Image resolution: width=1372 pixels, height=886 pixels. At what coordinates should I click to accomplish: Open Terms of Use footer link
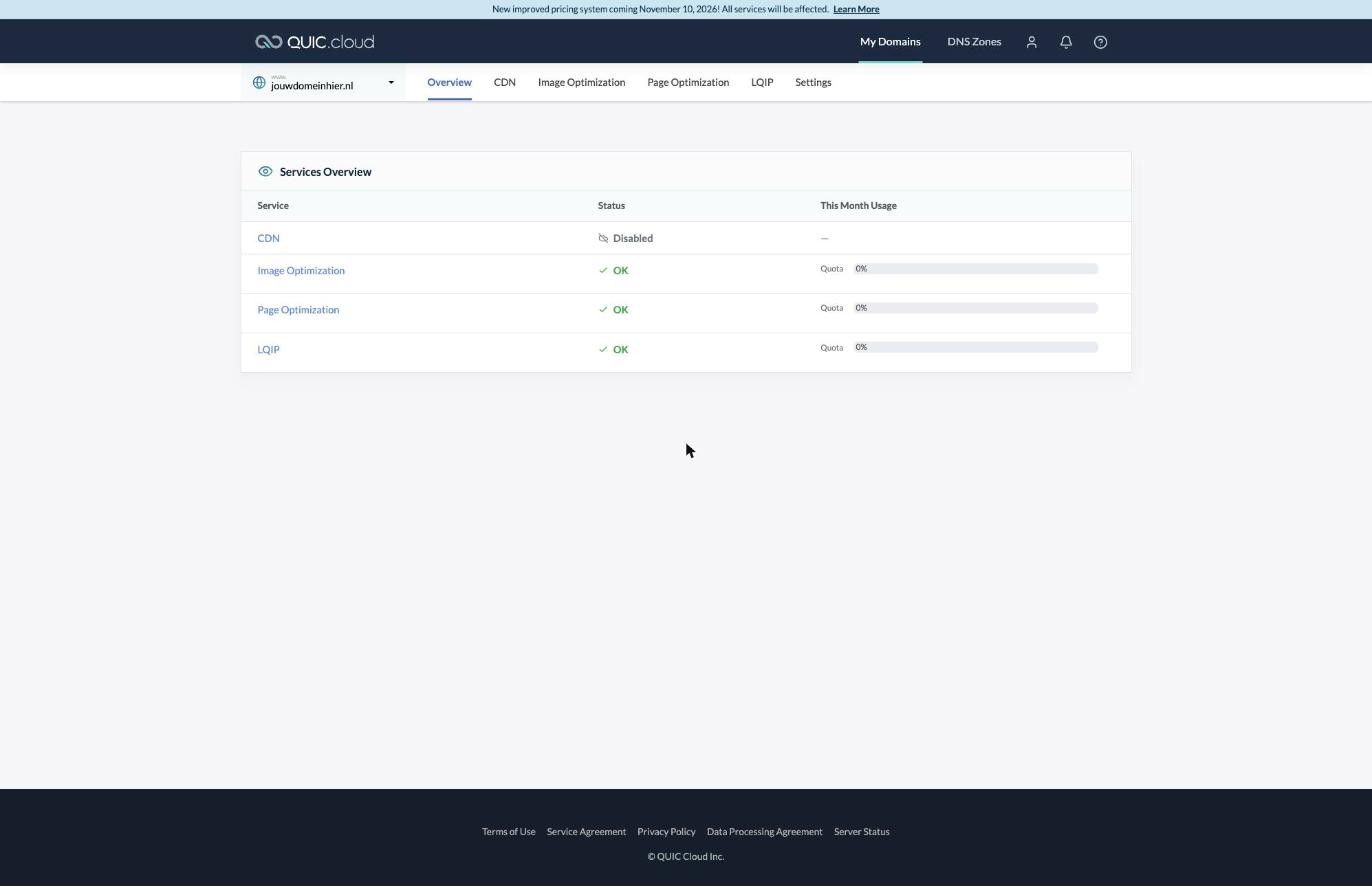coord(509,832)
